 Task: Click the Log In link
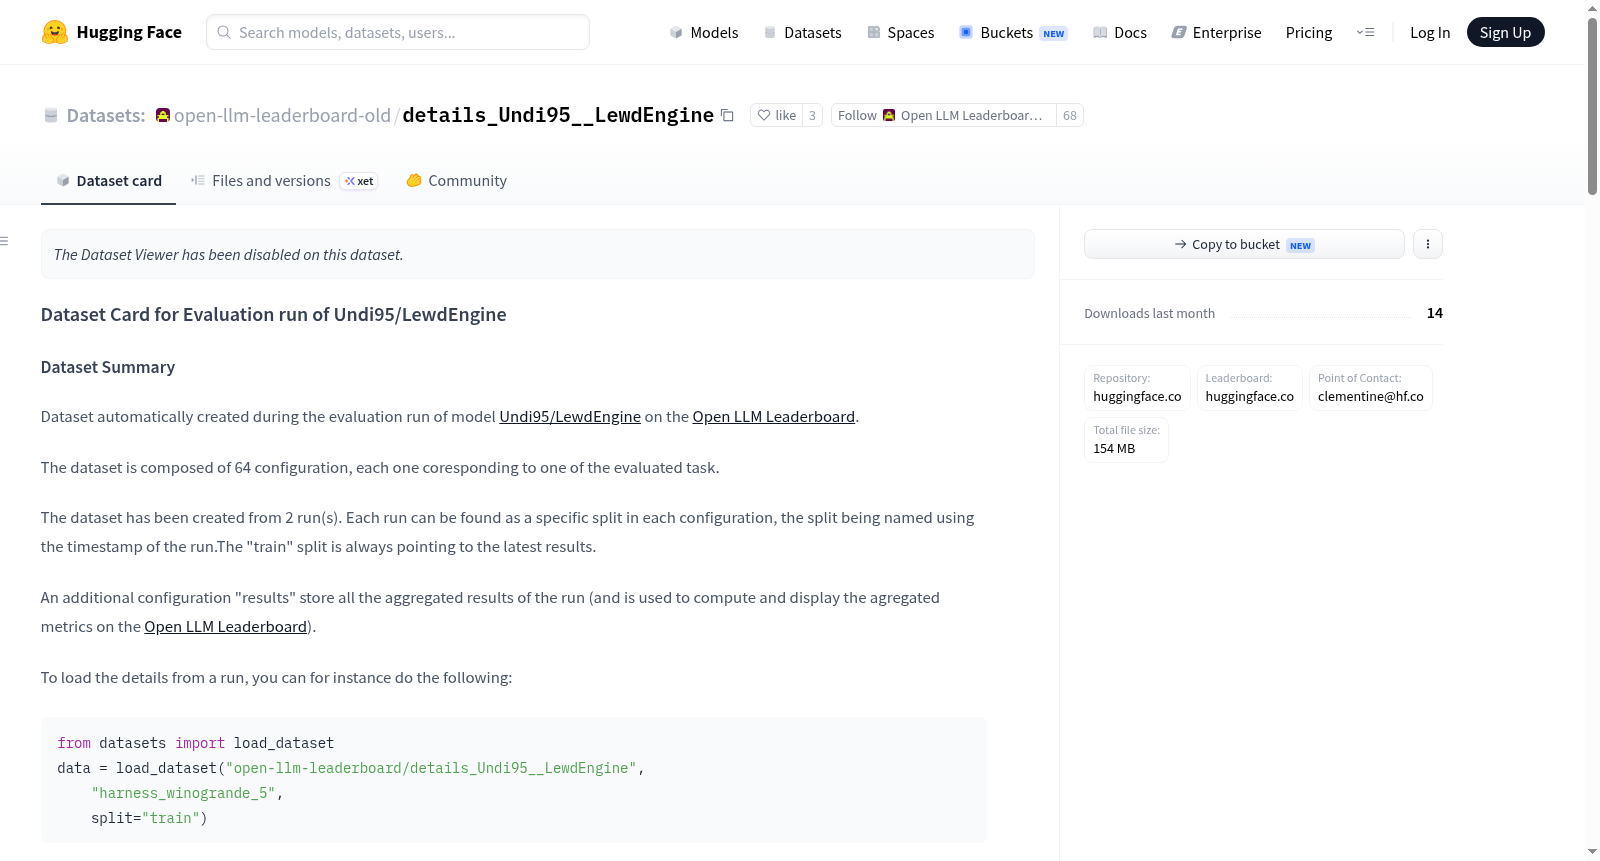[x=1430, y=32]
